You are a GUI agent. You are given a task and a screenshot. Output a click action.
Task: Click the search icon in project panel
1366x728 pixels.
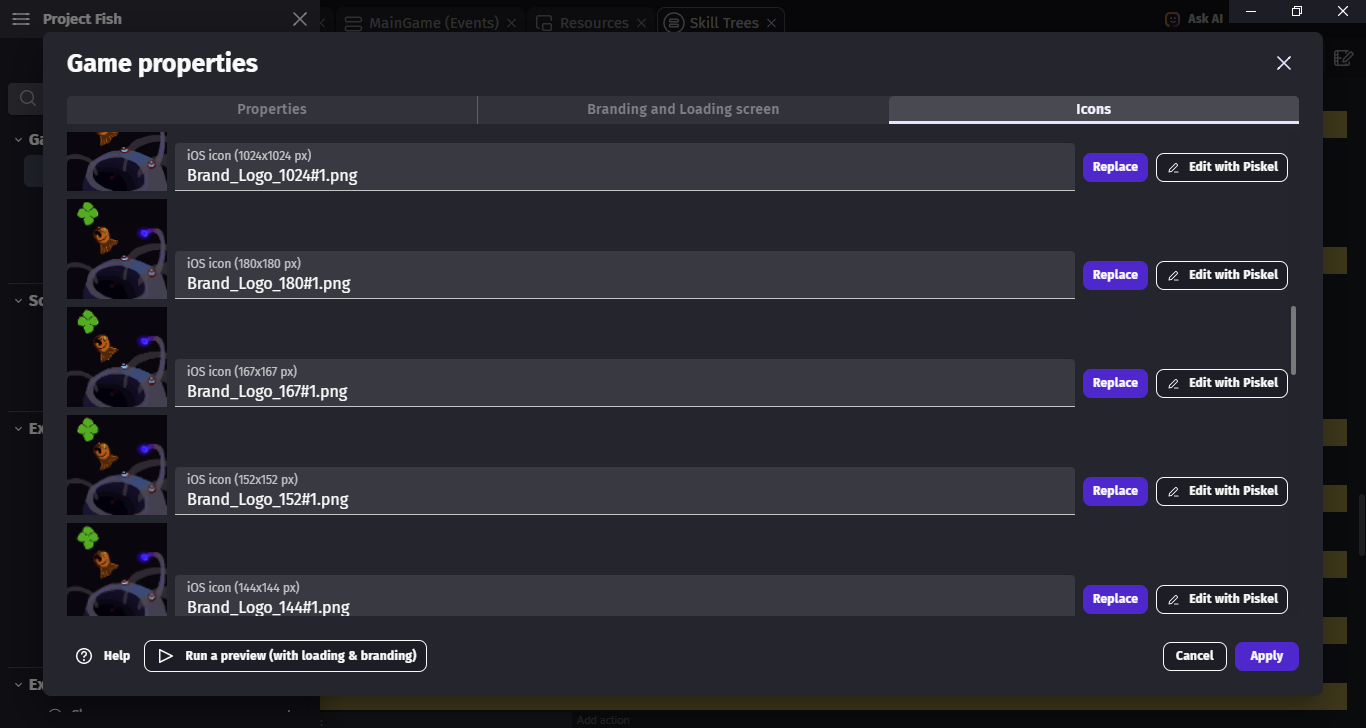pos(28,98)
